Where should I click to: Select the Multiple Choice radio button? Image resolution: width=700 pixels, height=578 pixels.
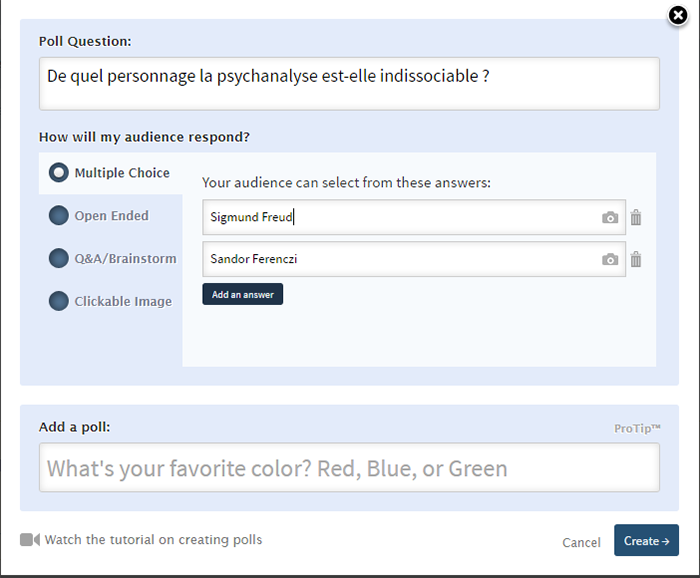[x=58, y=173]
